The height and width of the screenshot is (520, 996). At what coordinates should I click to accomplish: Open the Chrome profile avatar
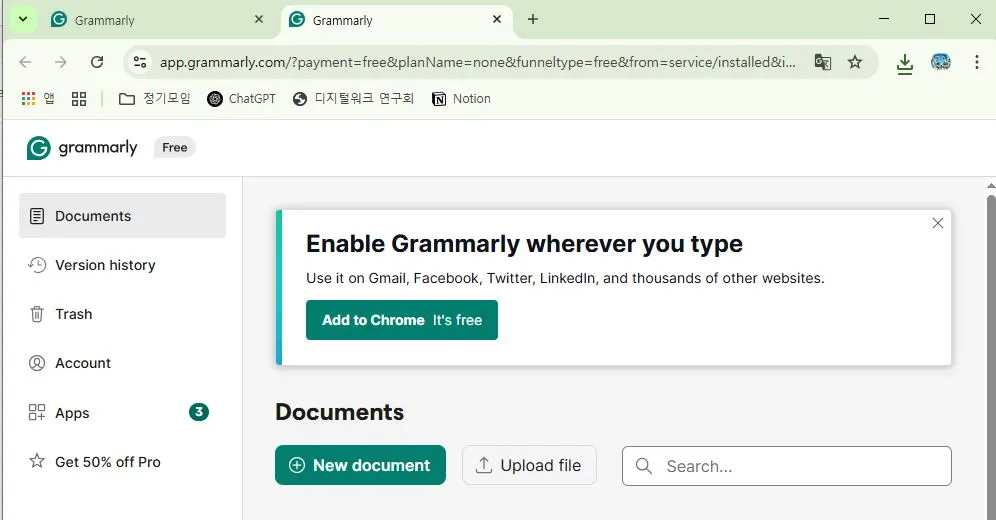point(941,62)
